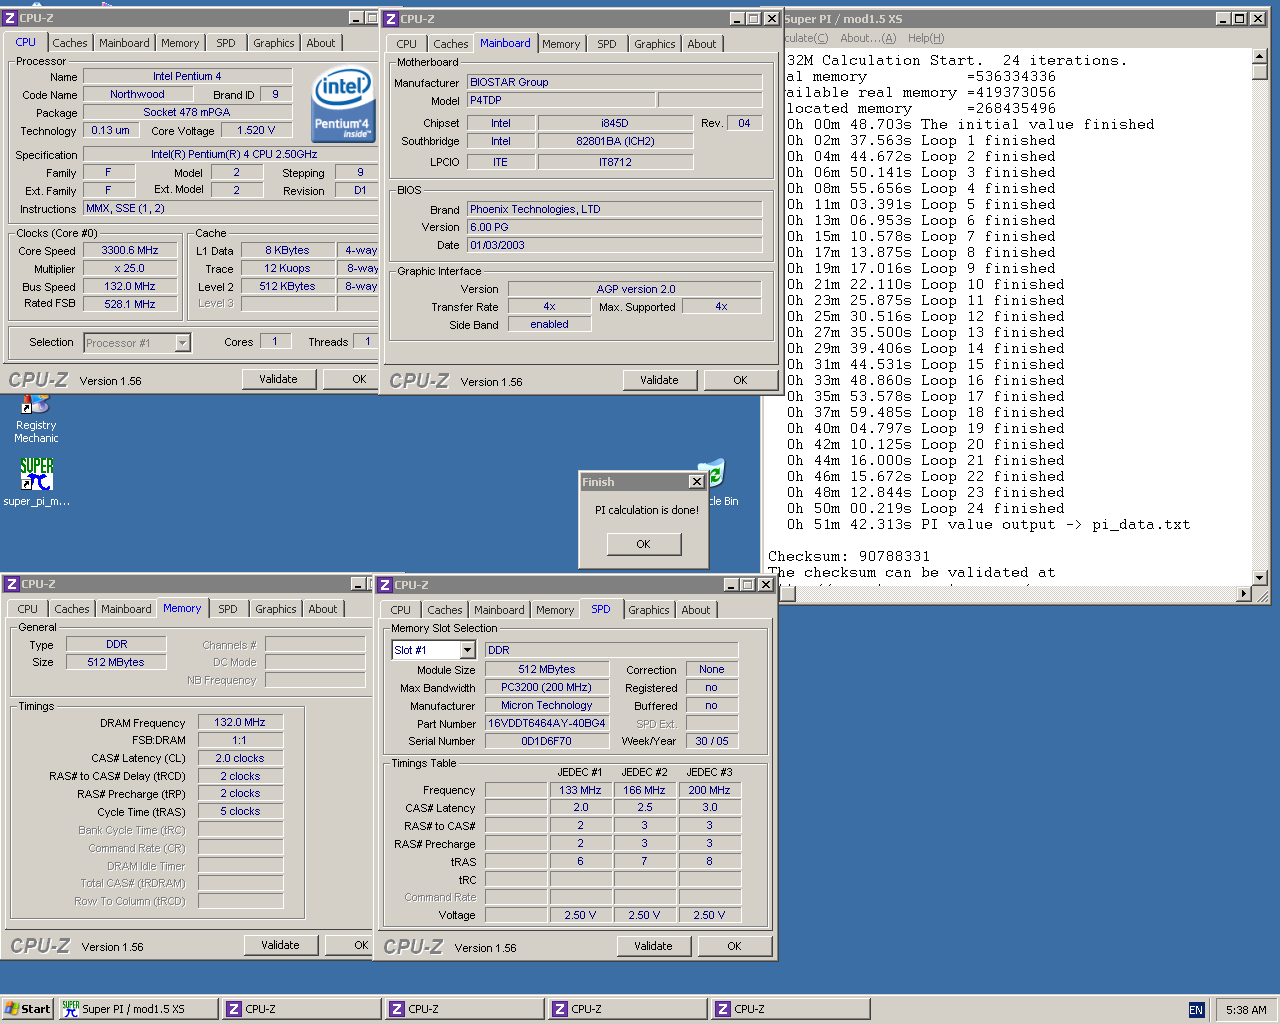The image size is (1280, 1024).
Task: Click the Super PI taskbar button
Action: tap(137, 1009)
